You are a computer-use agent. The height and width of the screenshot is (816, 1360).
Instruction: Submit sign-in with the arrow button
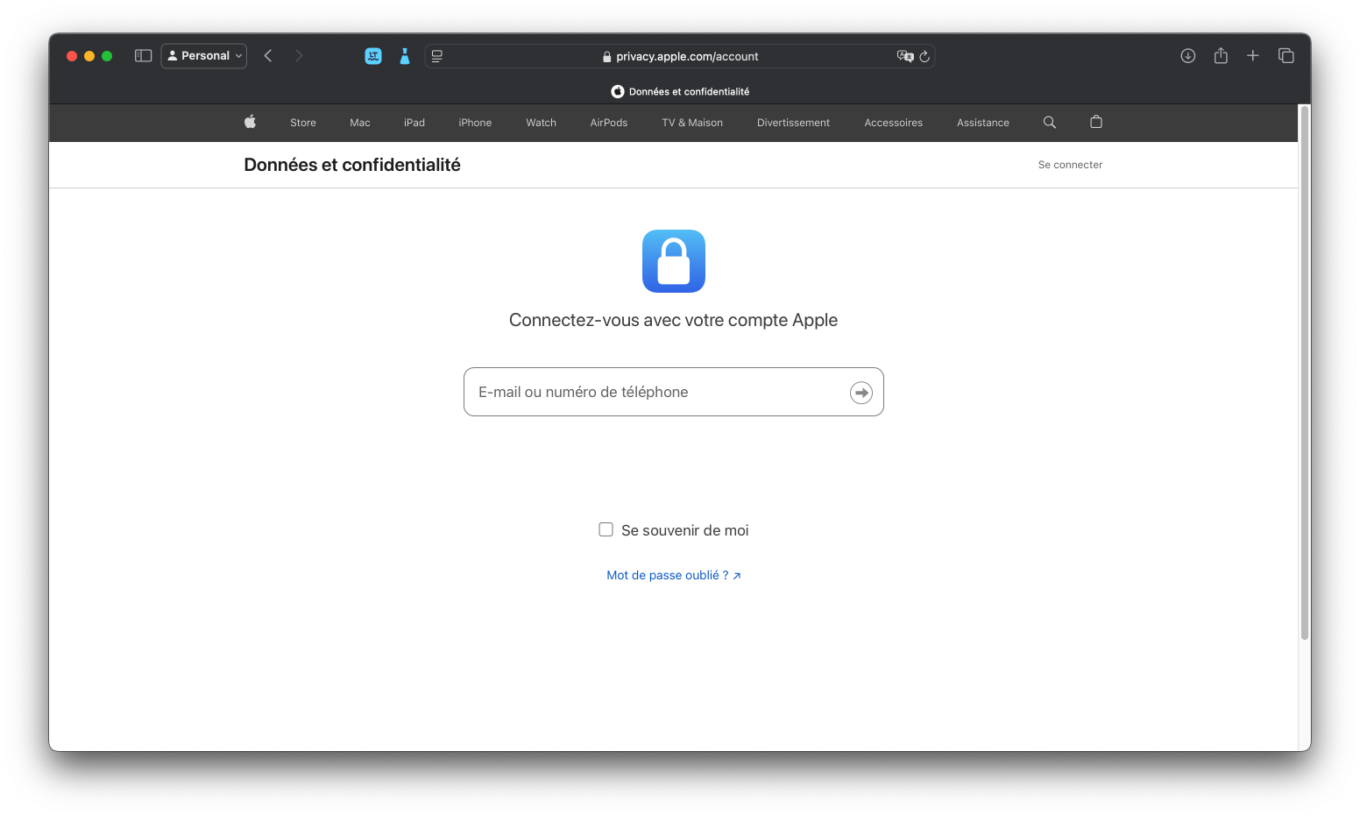tap(861, 393)
